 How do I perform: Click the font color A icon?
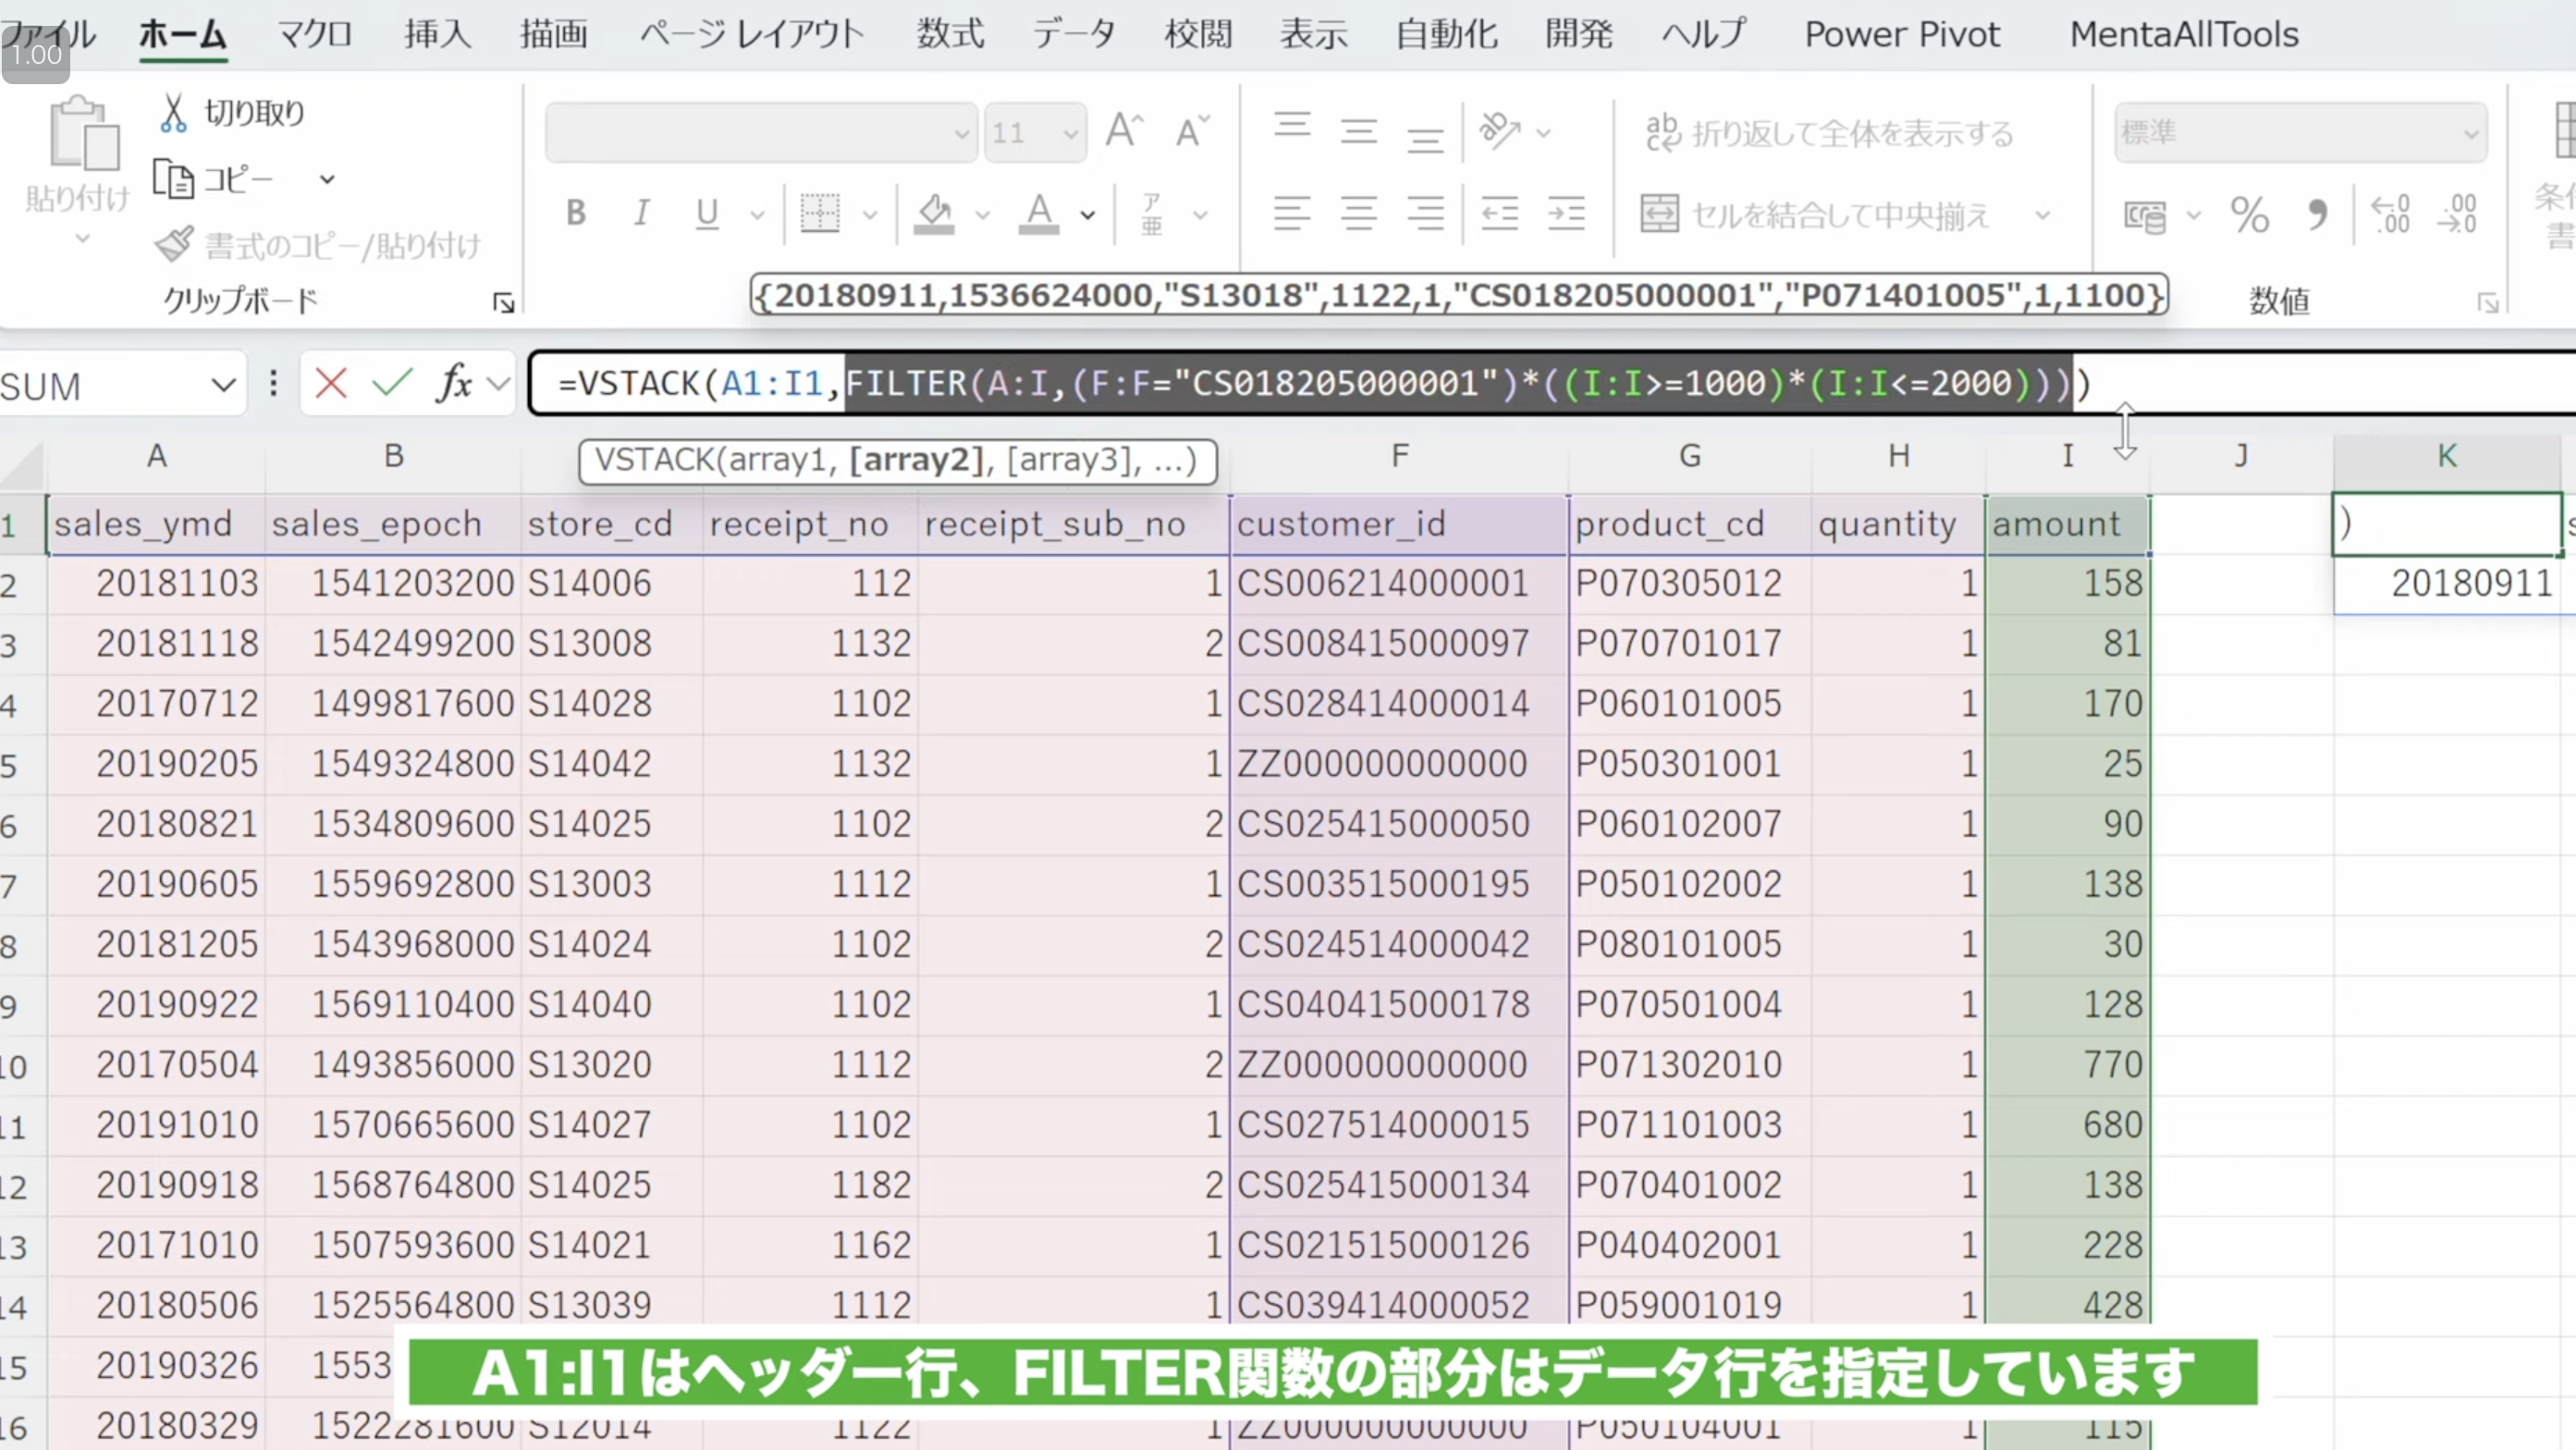click(1039, 213)
